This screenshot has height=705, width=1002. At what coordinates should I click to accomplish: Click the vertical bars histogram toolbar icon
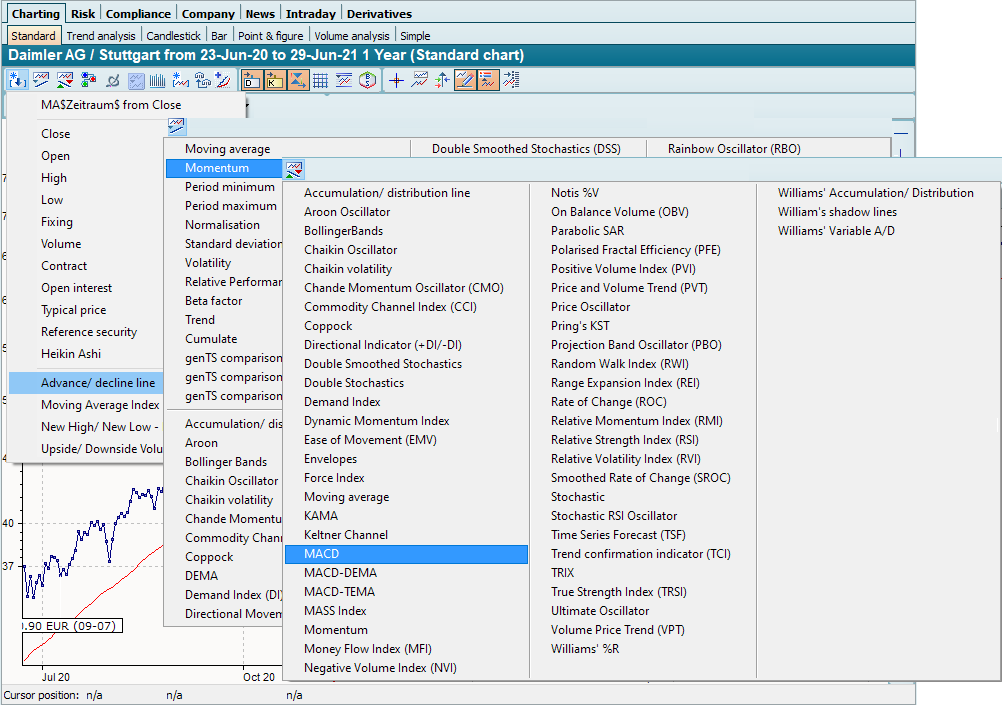tap(157, 81)
